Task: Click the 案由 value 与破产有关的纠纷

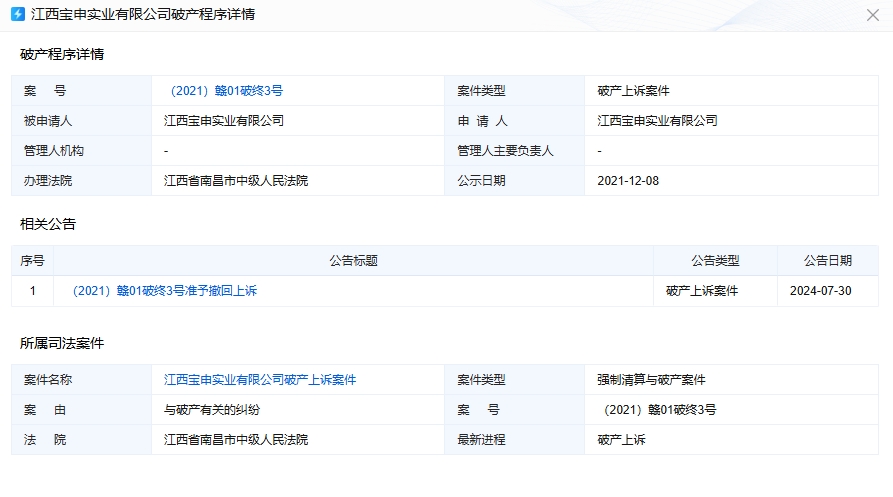Action: 212,410
